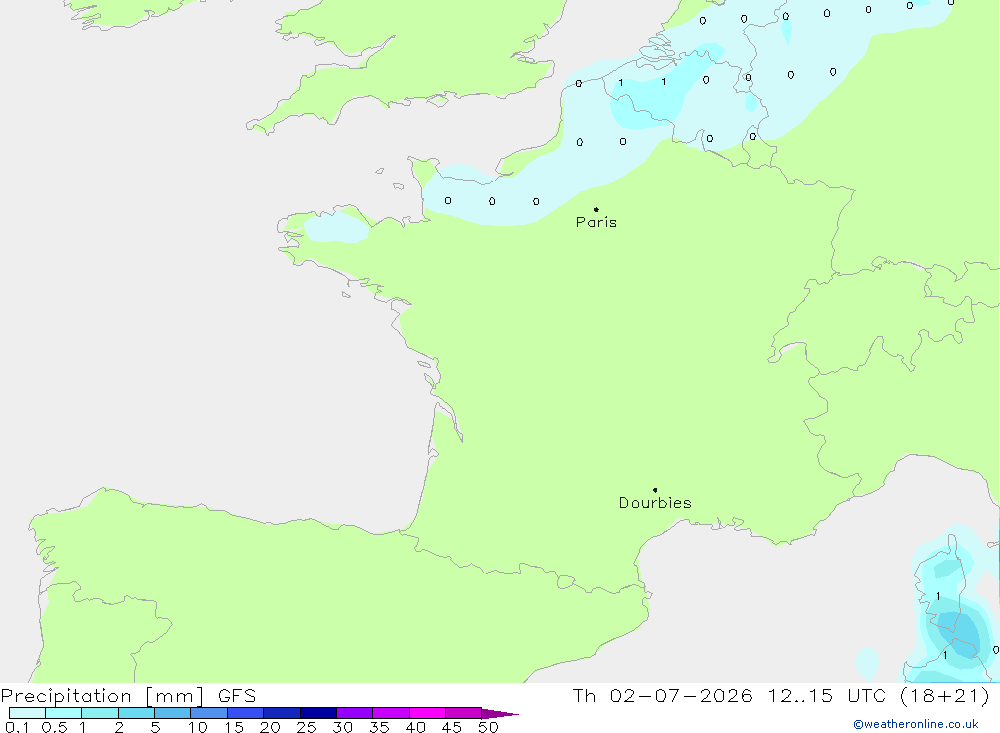Click the (18+21) forecast hour text
1000x733 pixels.
pyautogui.click(x=945, y=695)
